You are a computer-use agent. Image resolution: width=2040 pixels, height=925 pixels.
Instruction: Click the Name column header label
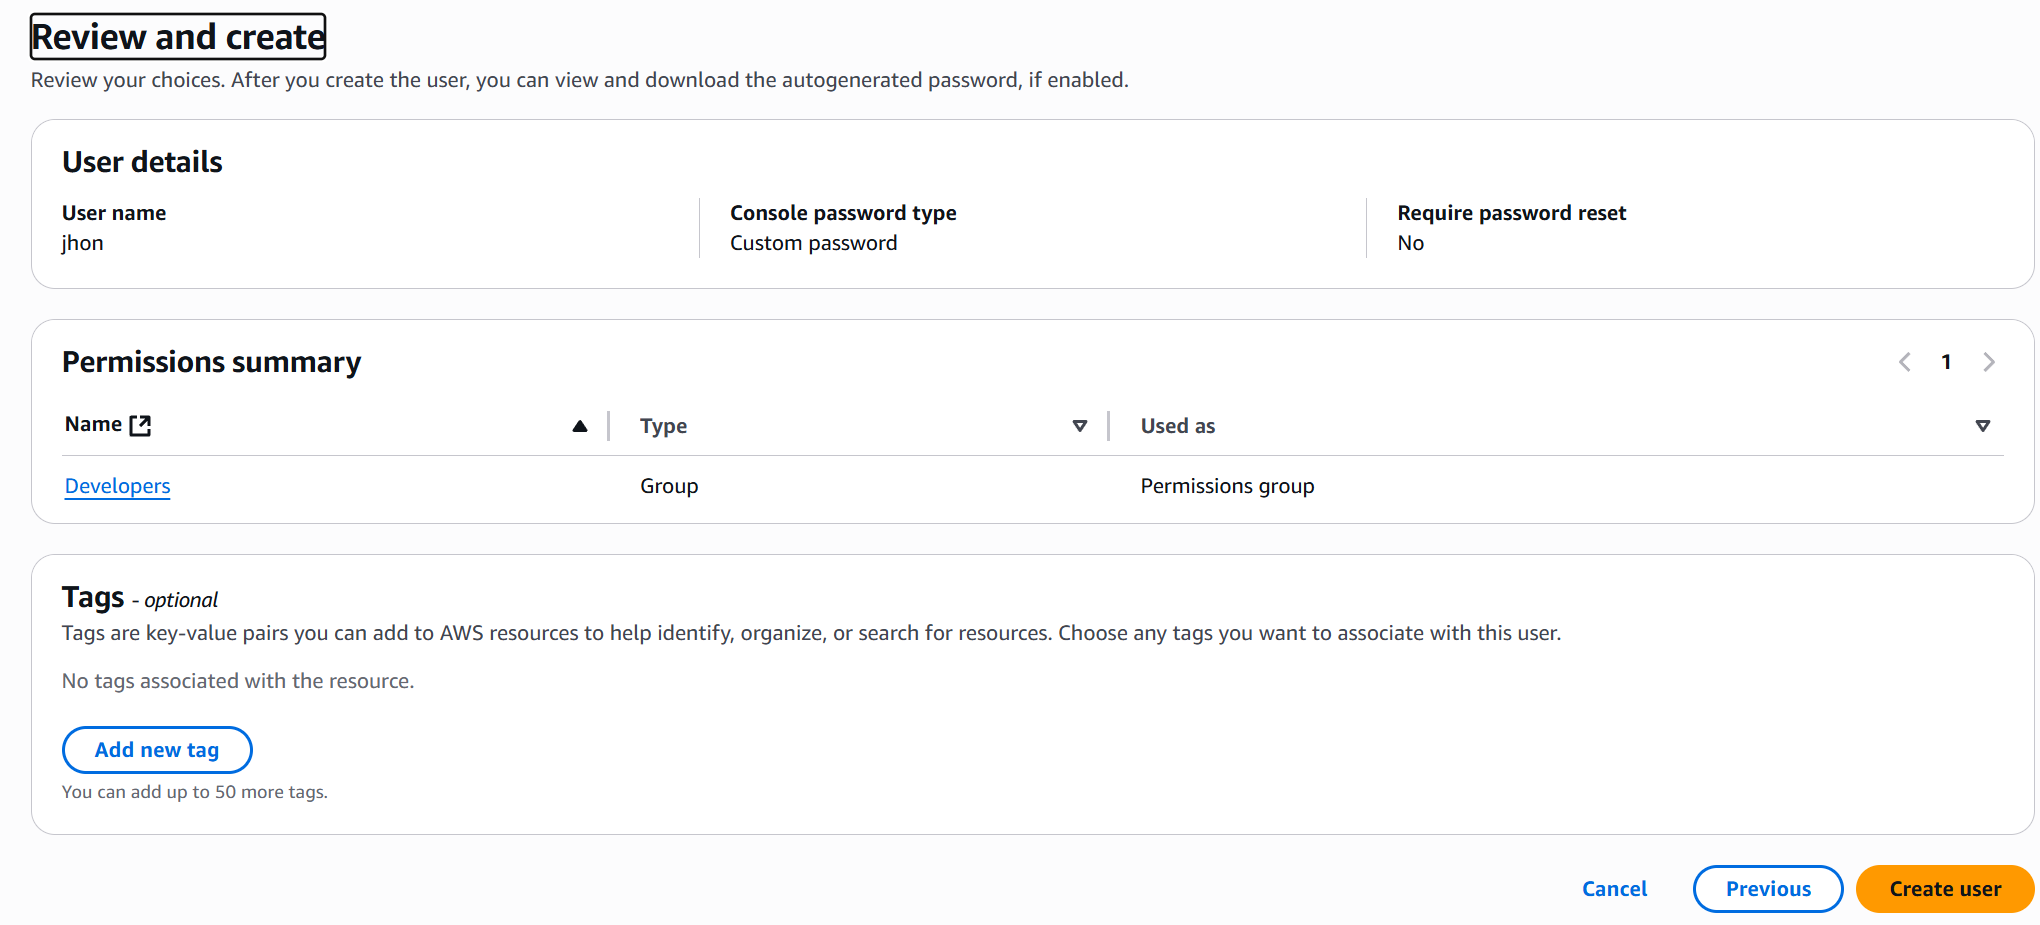[x=93, y=425]
